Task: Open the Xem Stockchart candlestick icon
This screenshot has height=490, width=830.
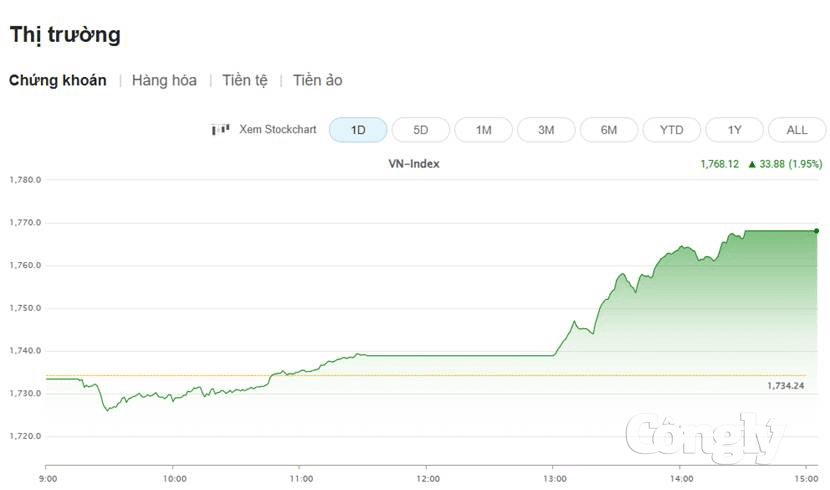Action: (220, 129)
